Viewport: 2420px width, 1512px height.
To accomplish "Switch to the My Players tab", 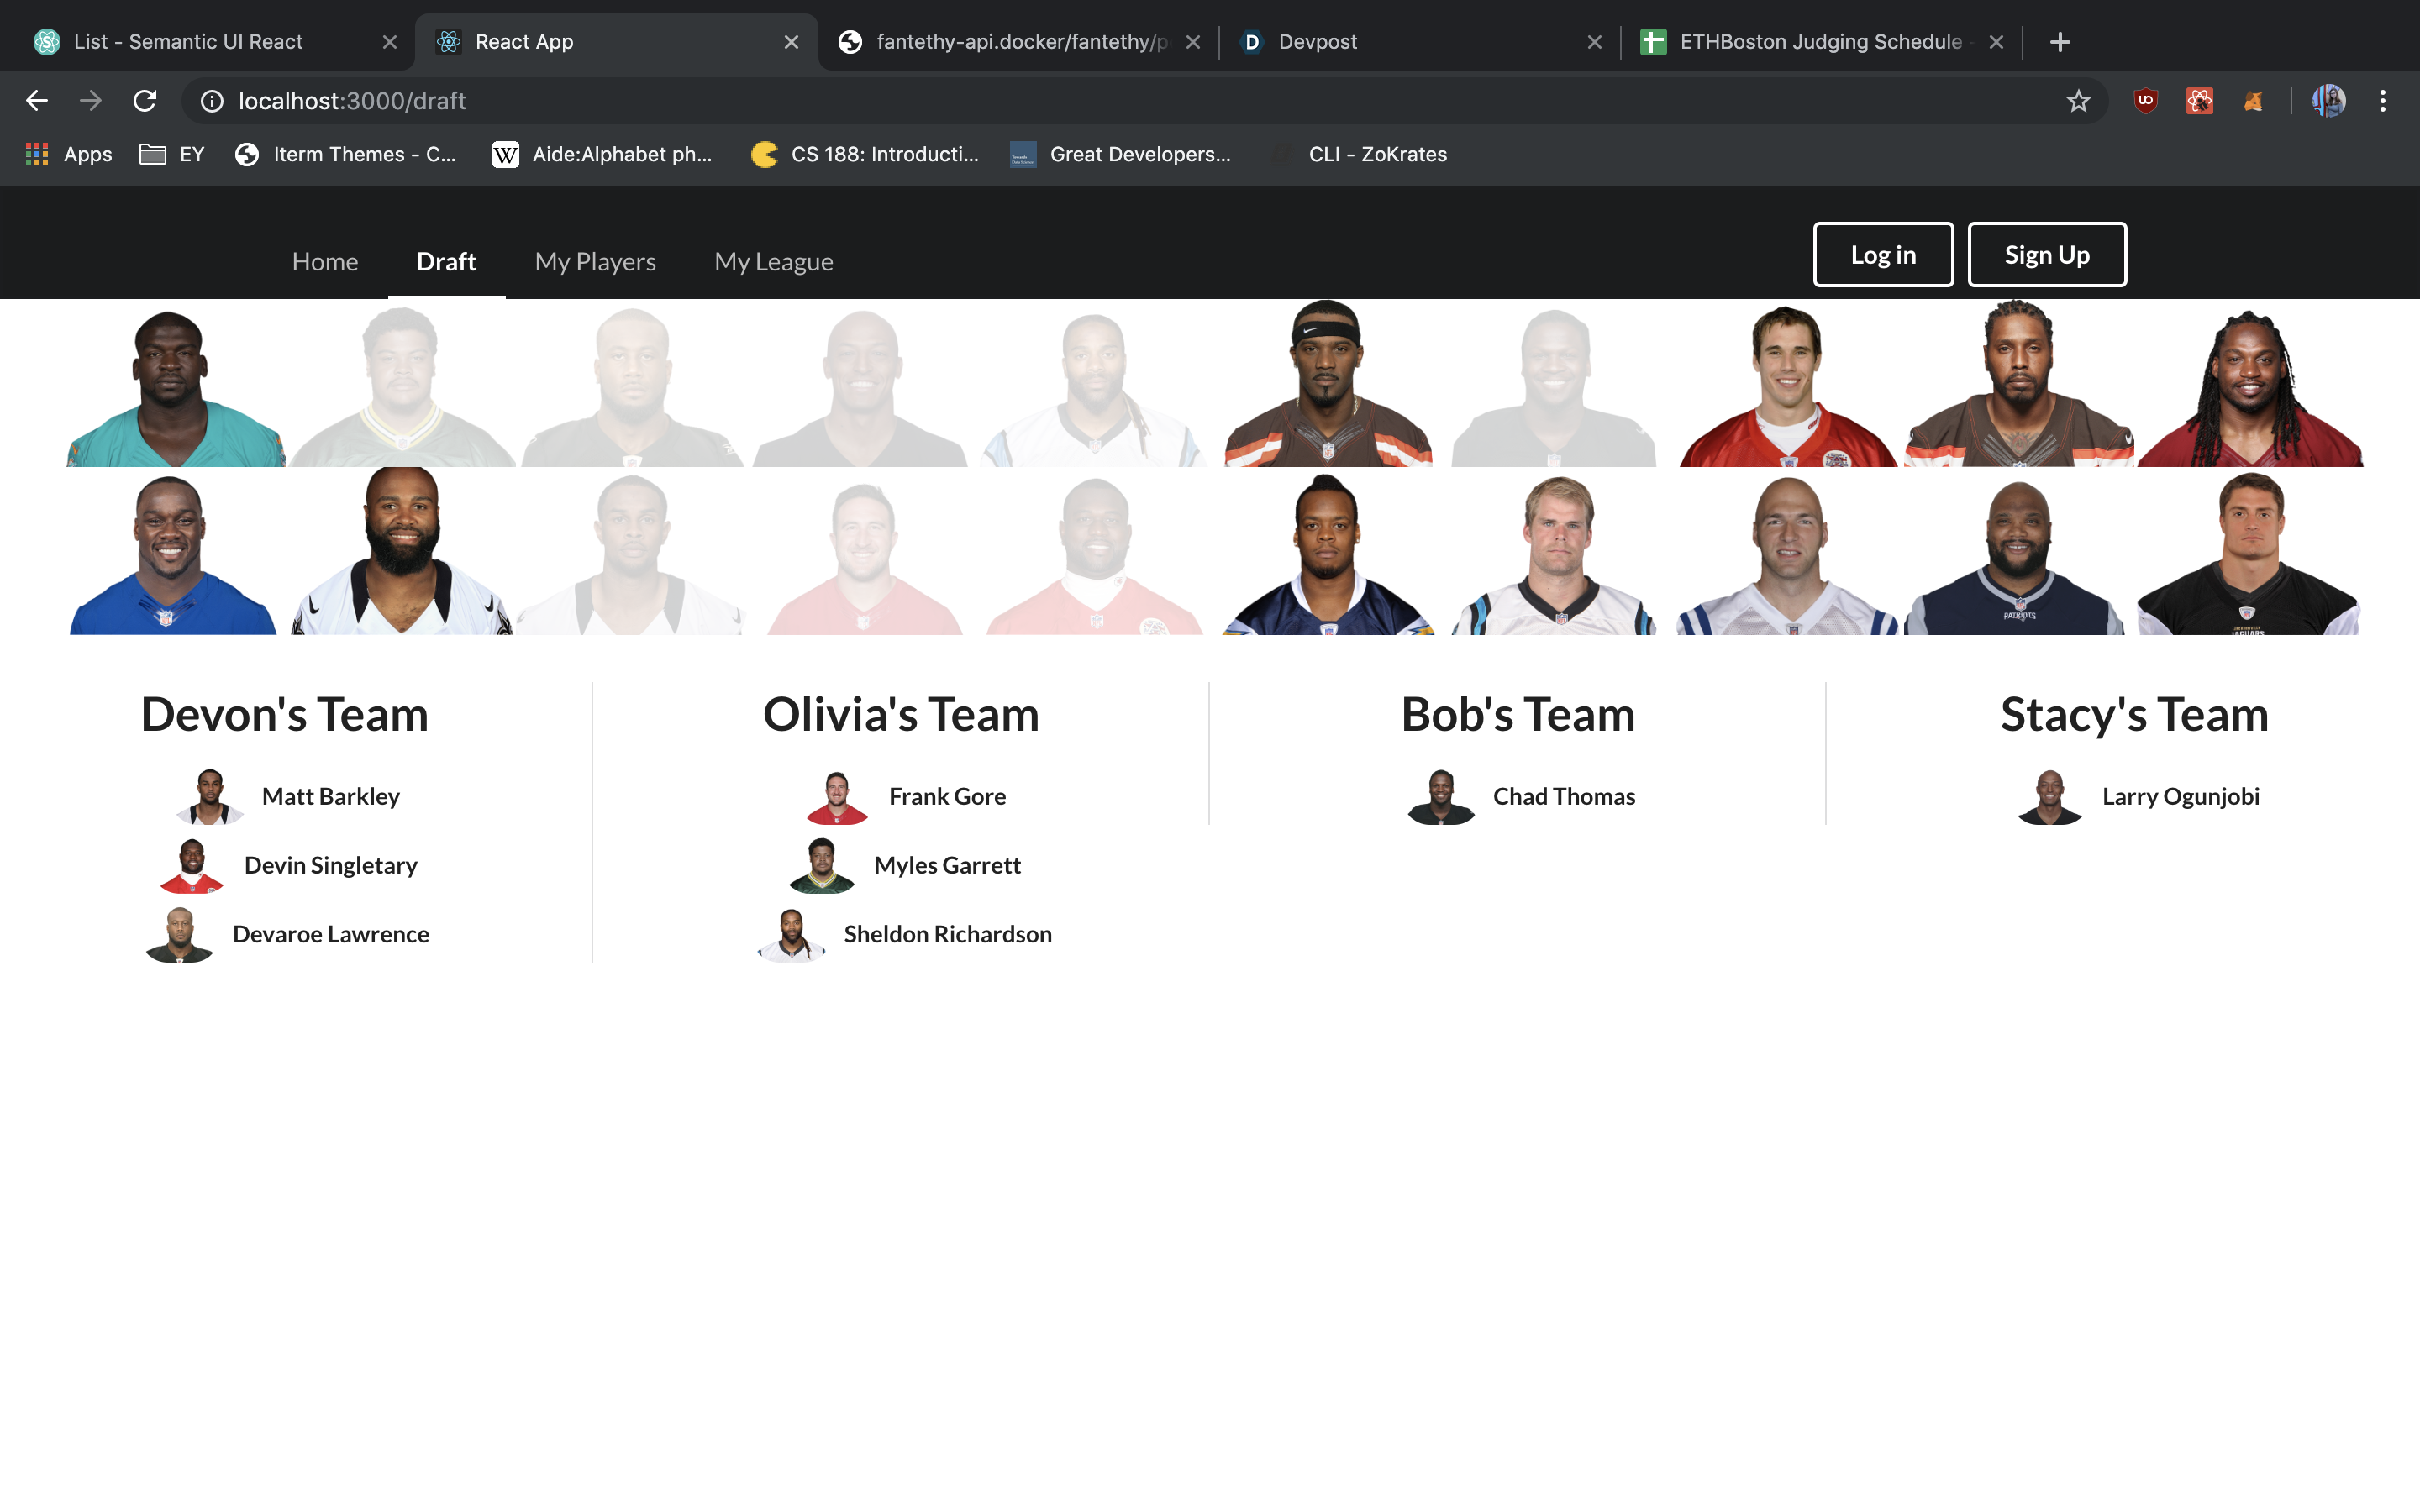I will pos(595,261).
